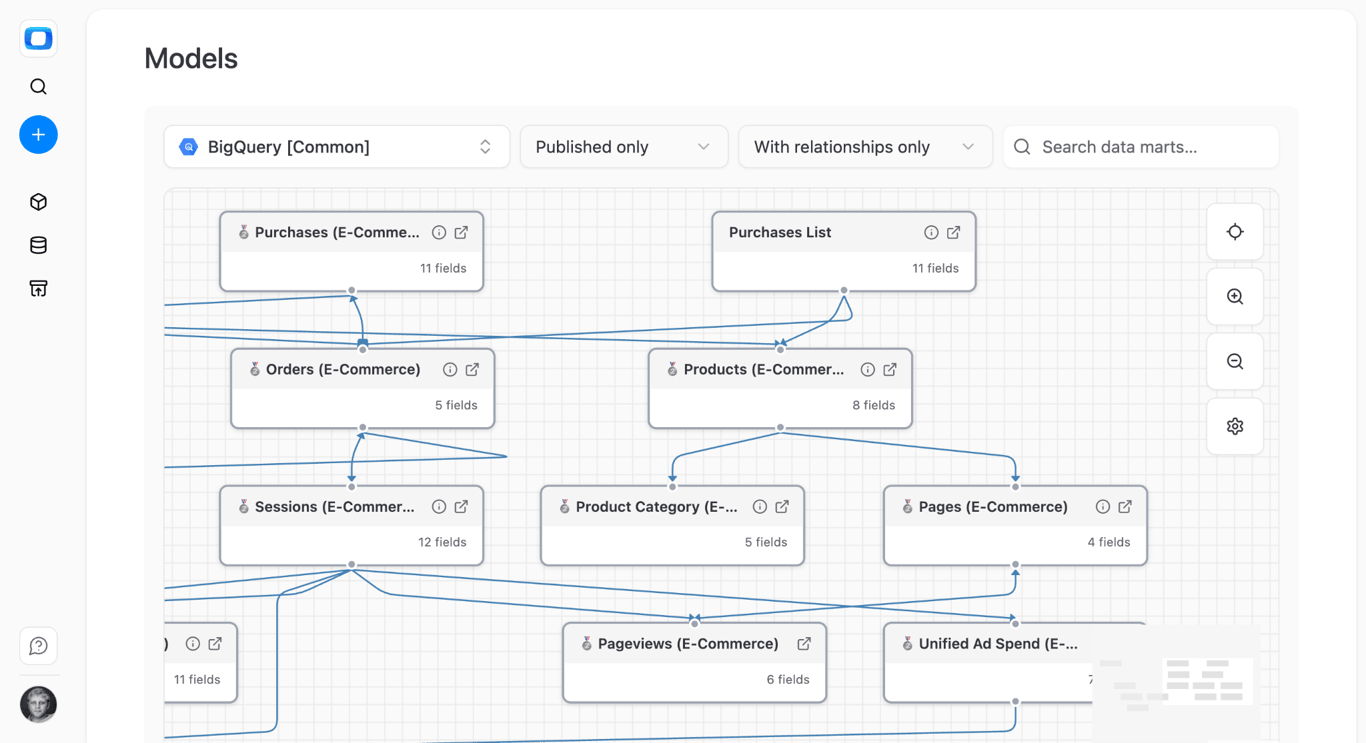Click "12 fields" on the Sessions node
Viewport: 1366px width, 743px height.
pyautogui.click(x=442, y=542)
